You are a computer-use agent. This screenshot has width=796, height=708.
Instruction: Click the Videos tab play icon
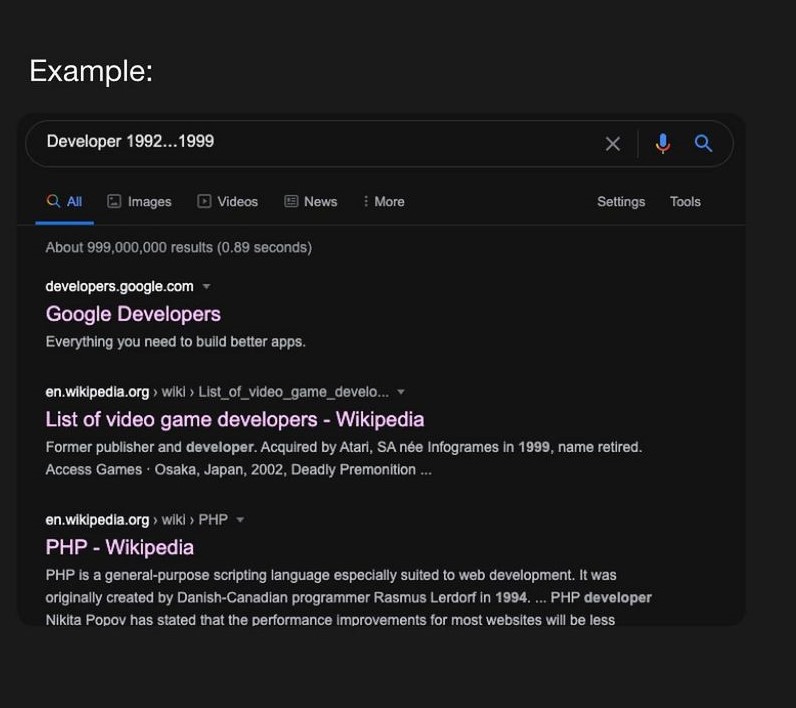[x=204, y=201]
